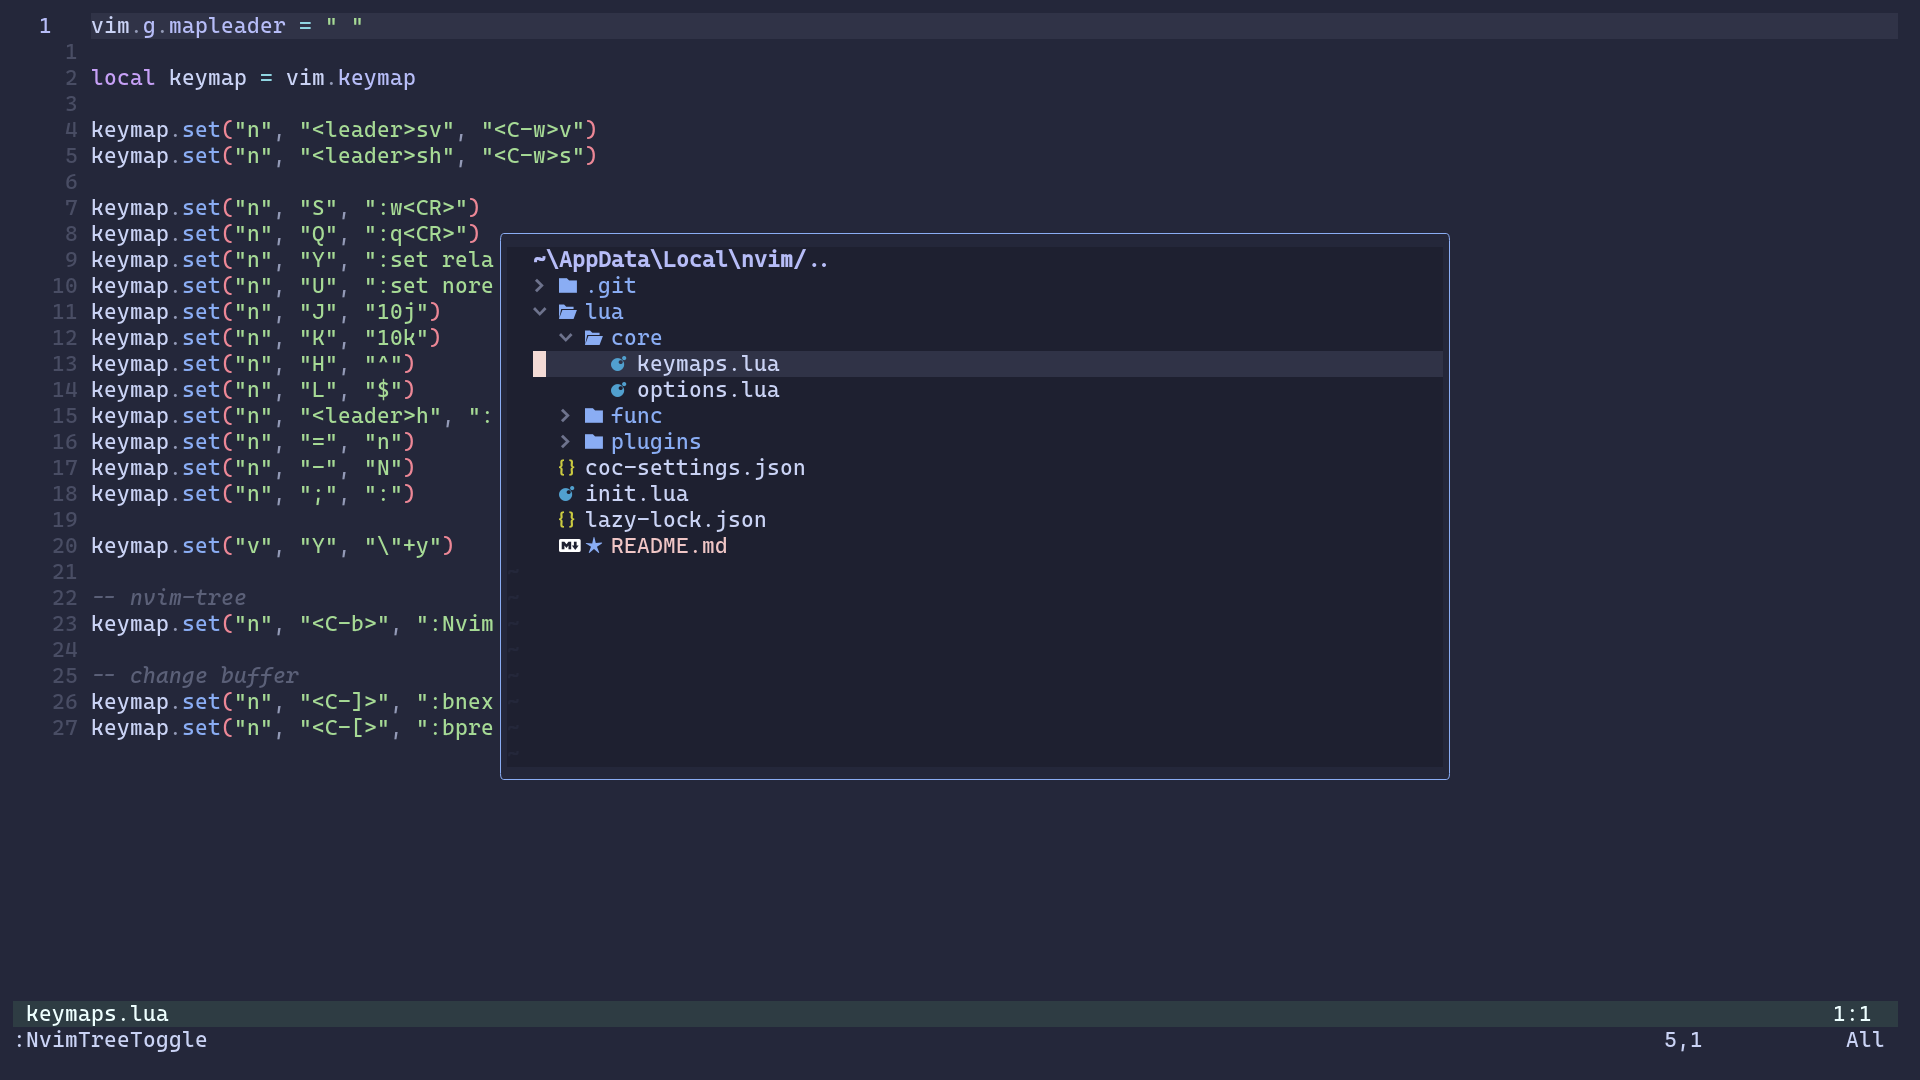Screen dimensions: 1920x1080
Task: Click the closed folder icon of .git
Action: pos(566,285)
